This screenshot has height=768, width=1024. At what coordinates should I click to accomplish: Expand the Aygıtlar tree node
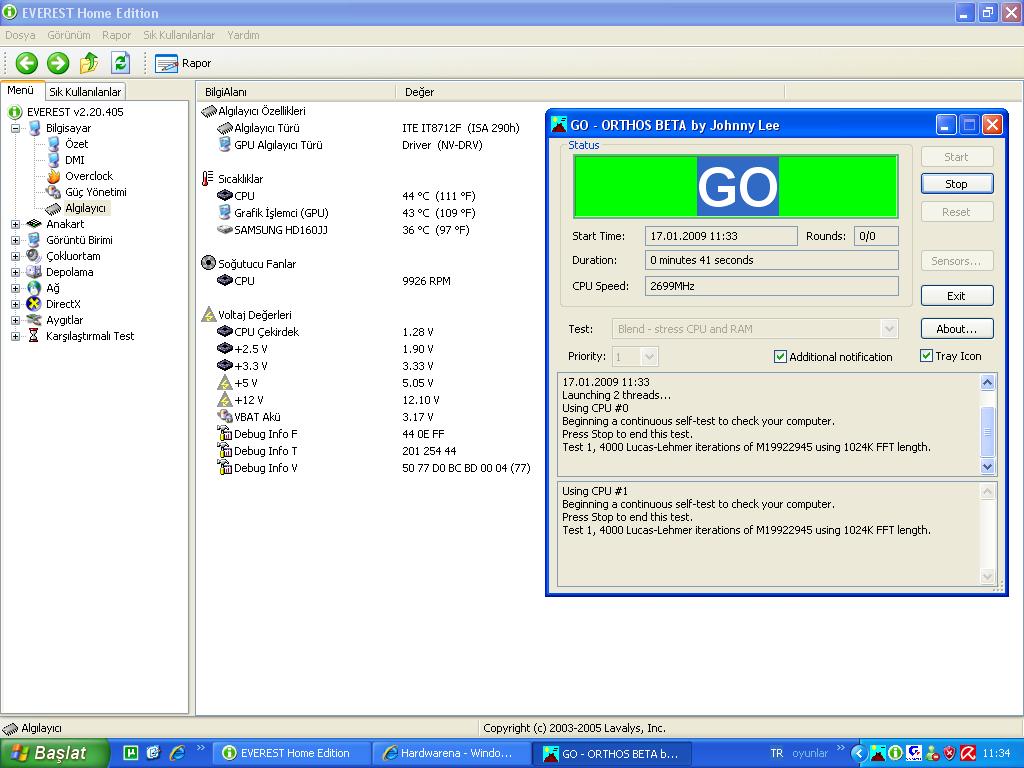click(16, 320)
